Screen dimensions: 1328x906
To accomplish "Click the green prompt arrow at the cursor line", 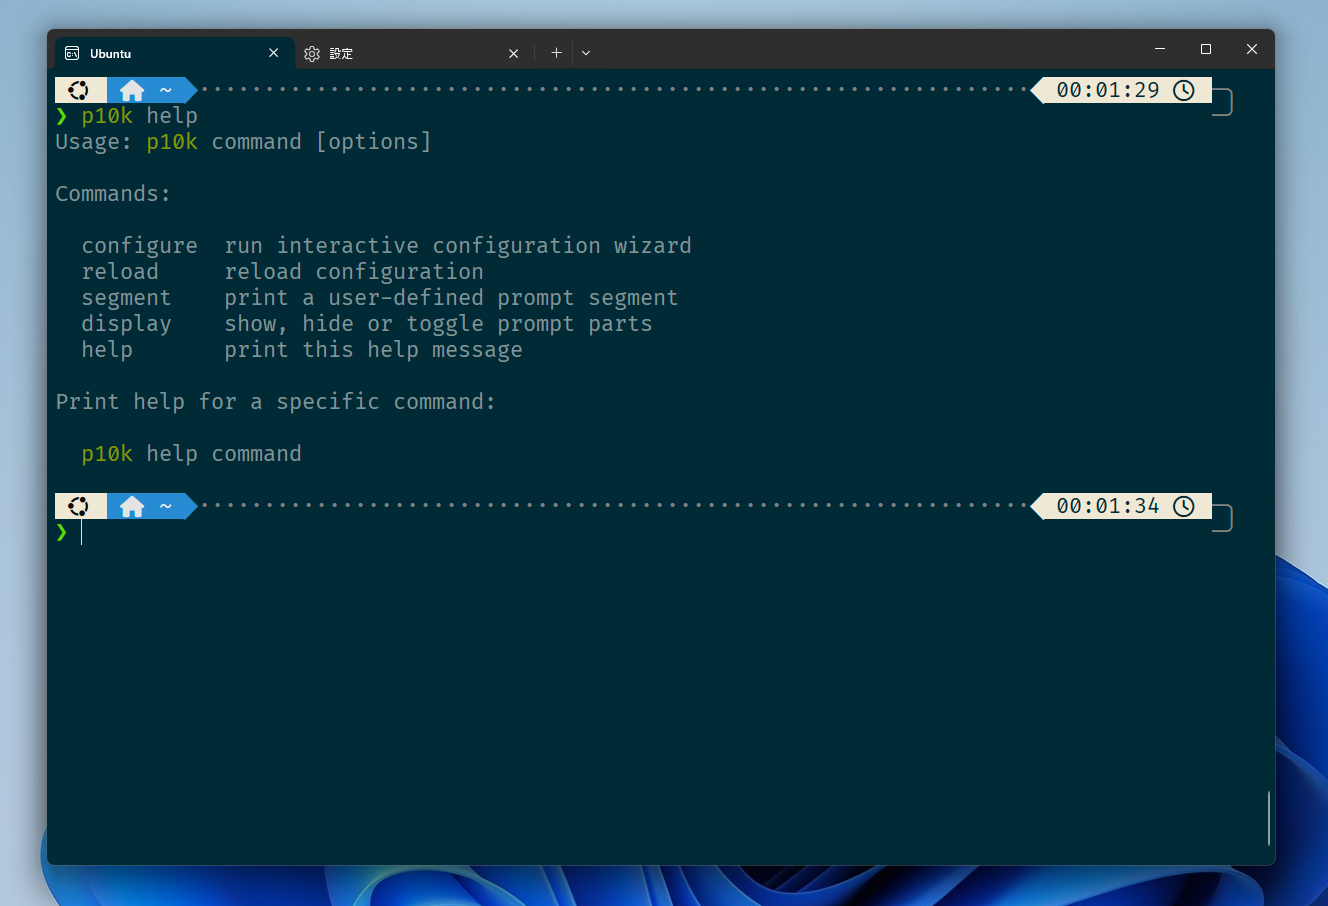I will pos(62,532).
